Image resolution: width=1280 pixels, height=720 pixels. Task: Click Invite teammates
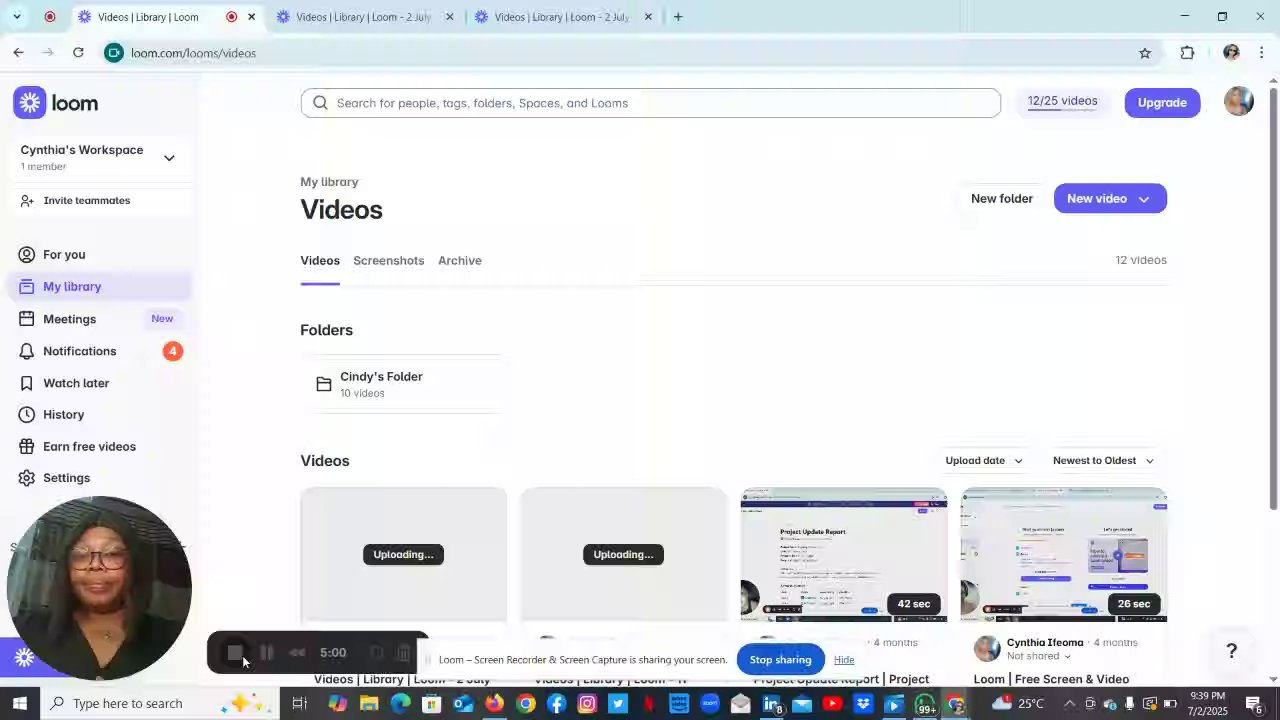click(x=86, y=200)
